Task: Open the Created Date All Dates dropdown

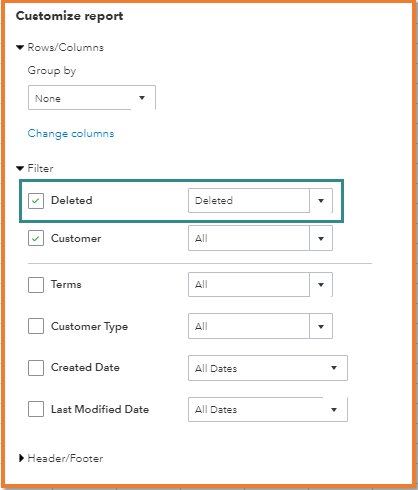Action: coord(268,368)
